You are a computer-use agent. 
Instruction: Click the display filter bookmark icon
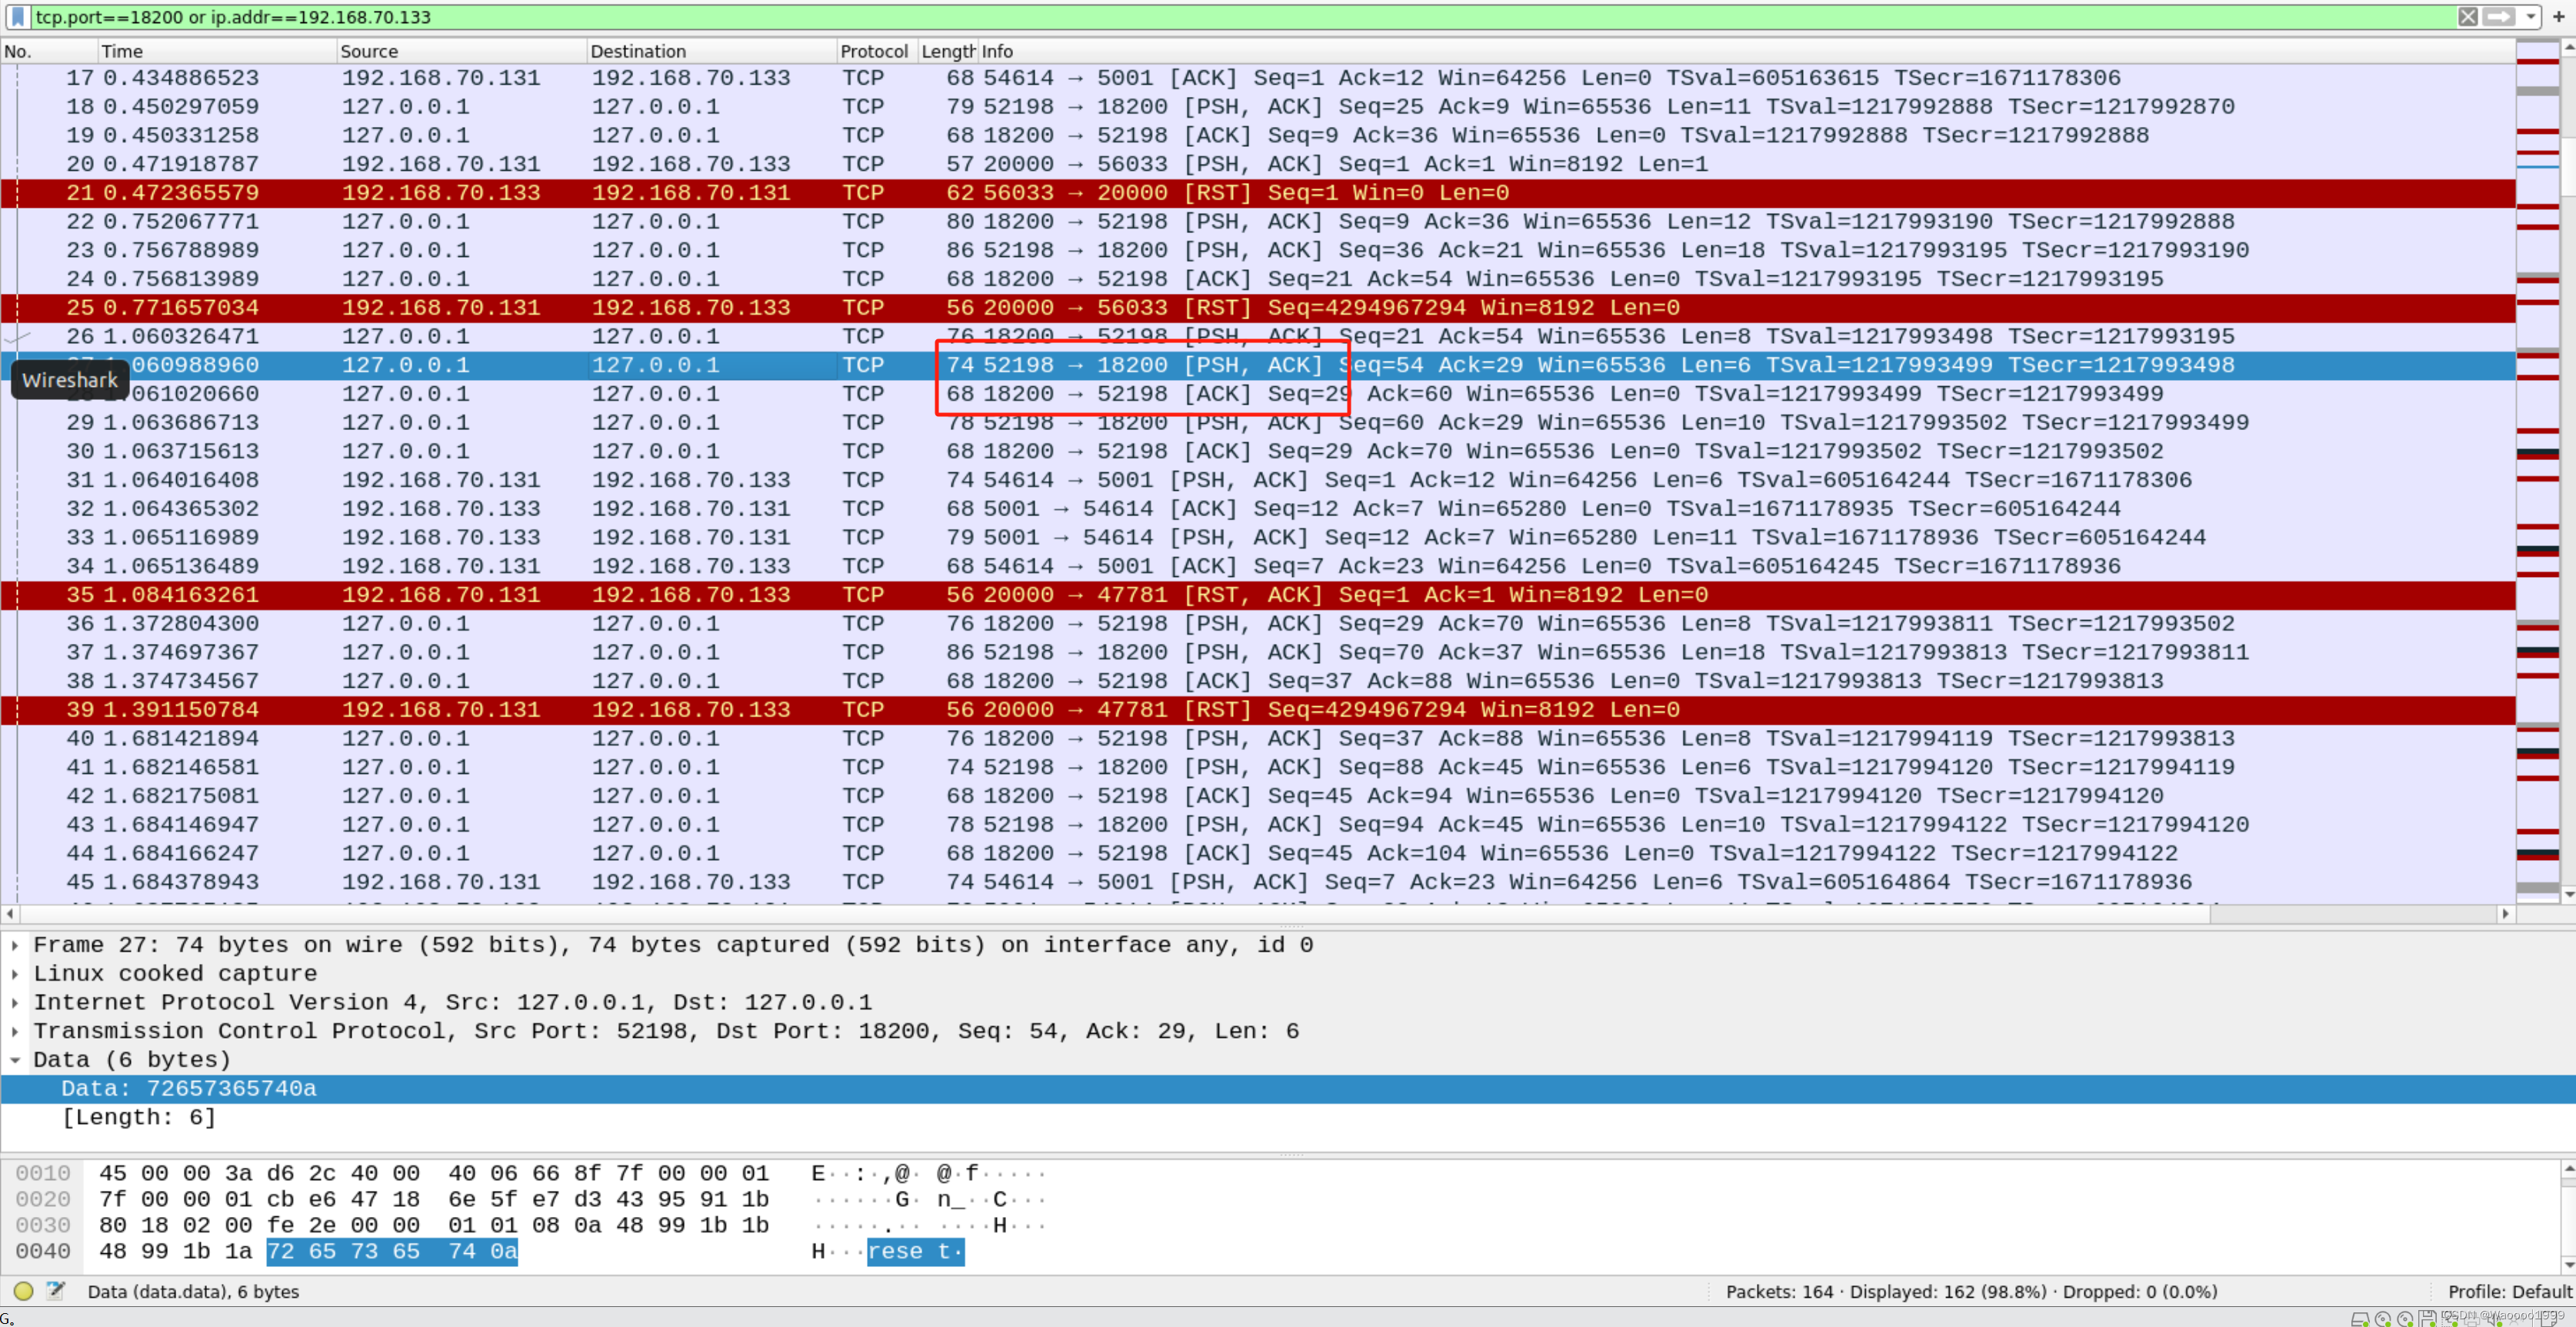[x=17, y=17]
